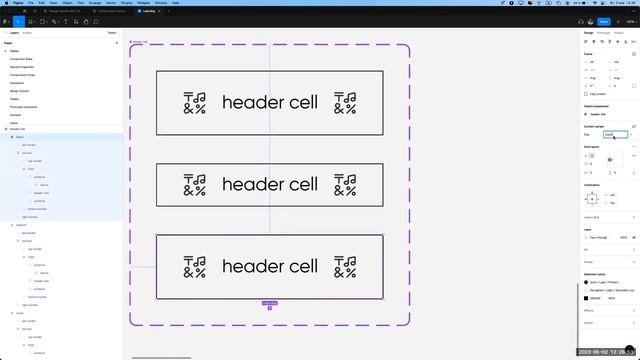
Task: Collapse the Small variant layer
Action: [12, 137]
